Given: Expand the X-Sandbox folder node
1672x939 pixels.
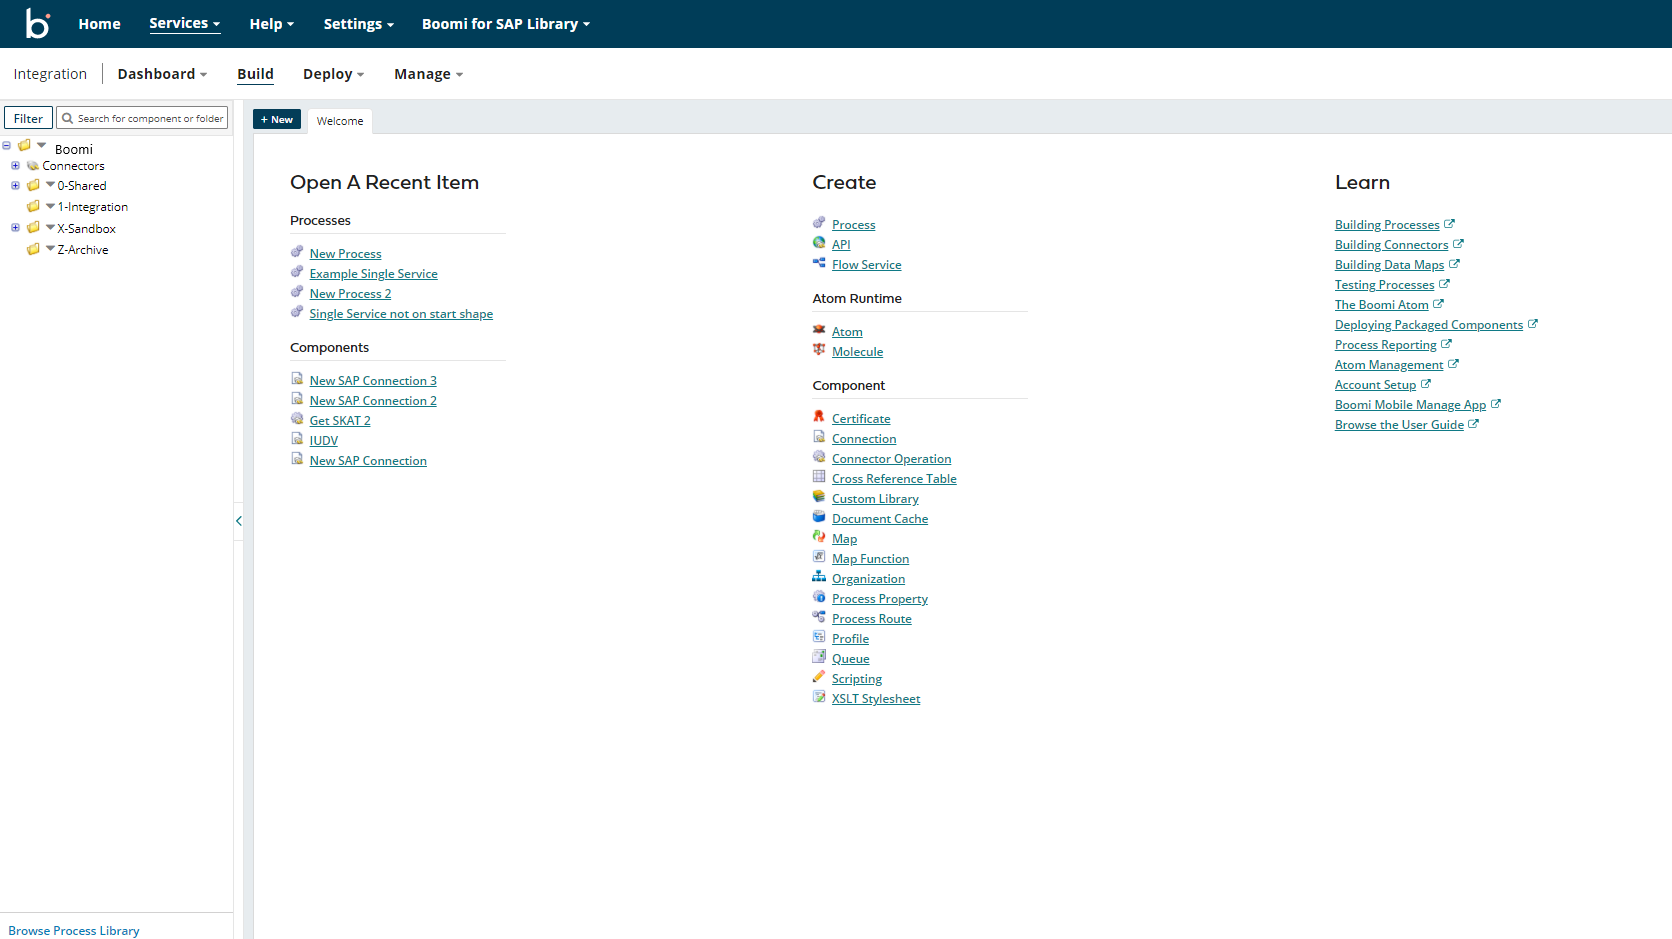Looking at the screenshot, I should tap(15, 228).
